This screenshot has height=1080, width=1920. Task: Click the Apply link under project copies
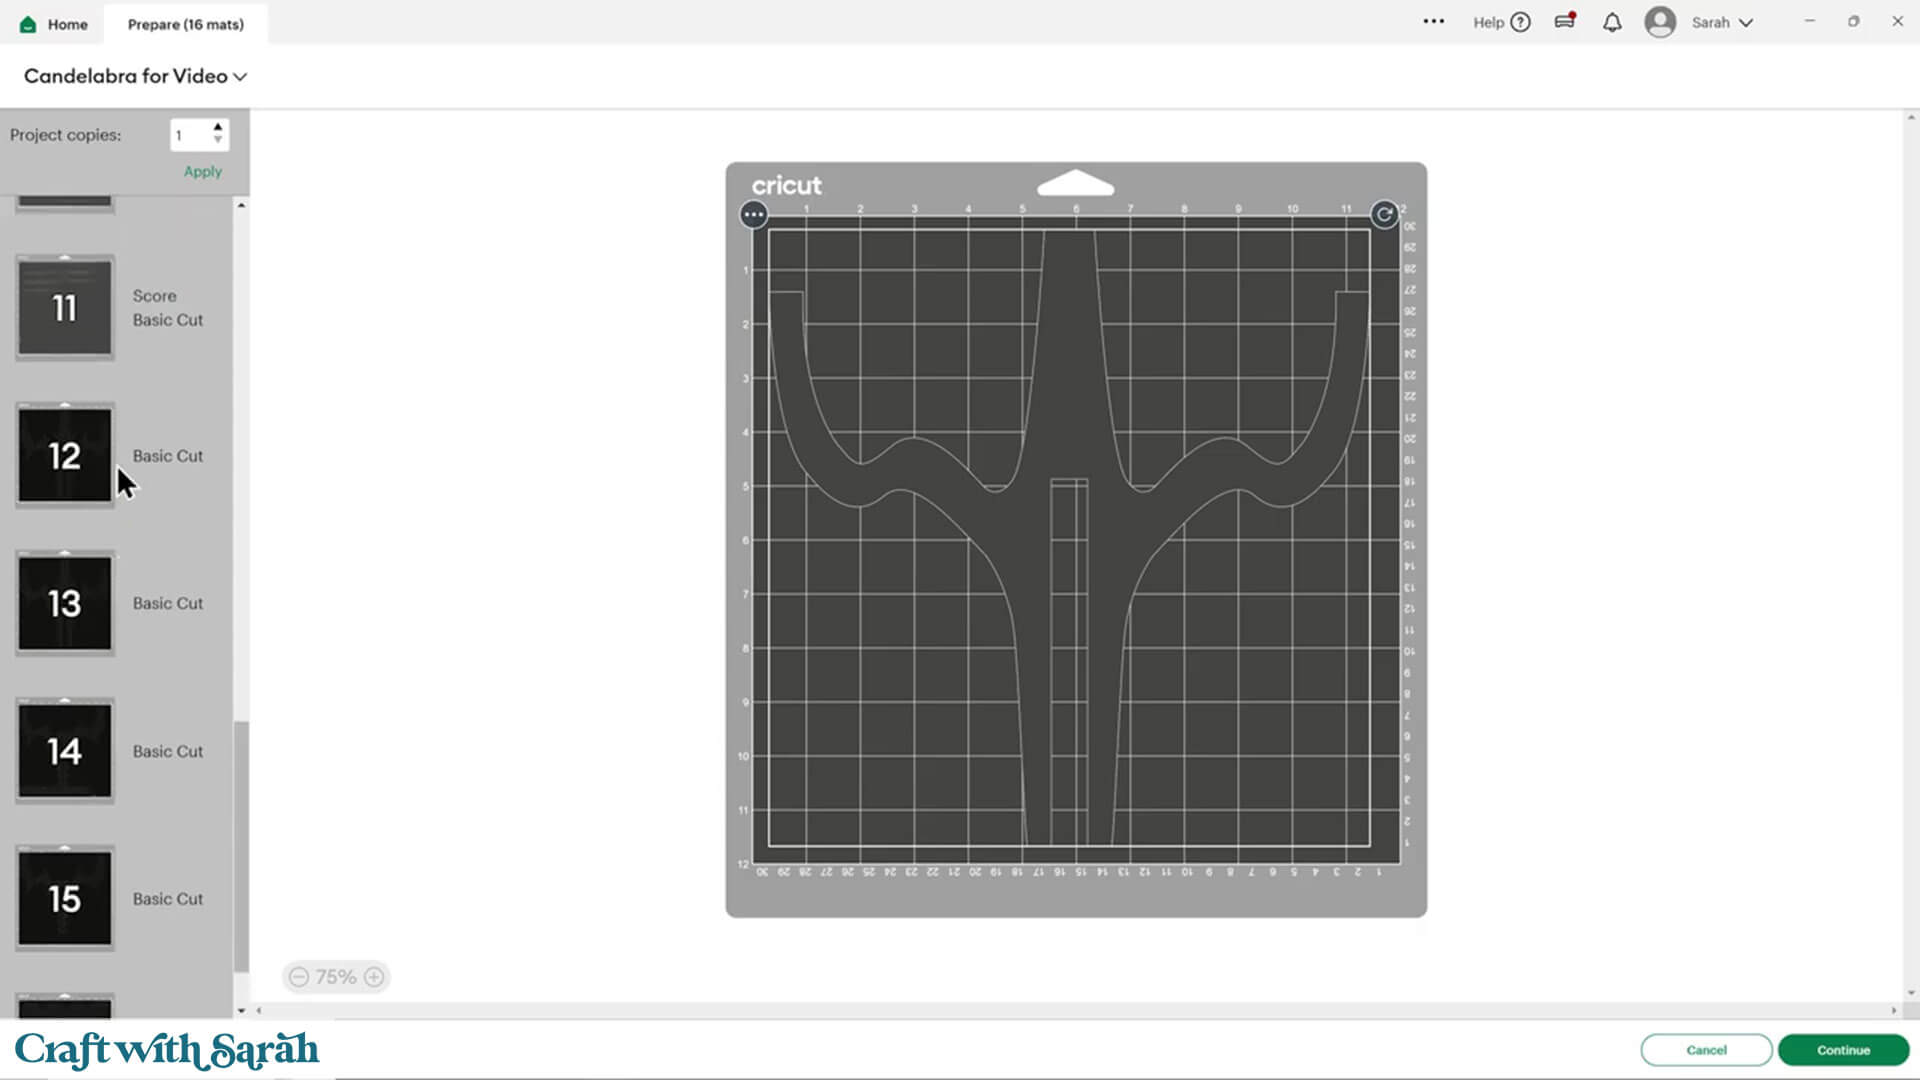click(x=202, y=172)
